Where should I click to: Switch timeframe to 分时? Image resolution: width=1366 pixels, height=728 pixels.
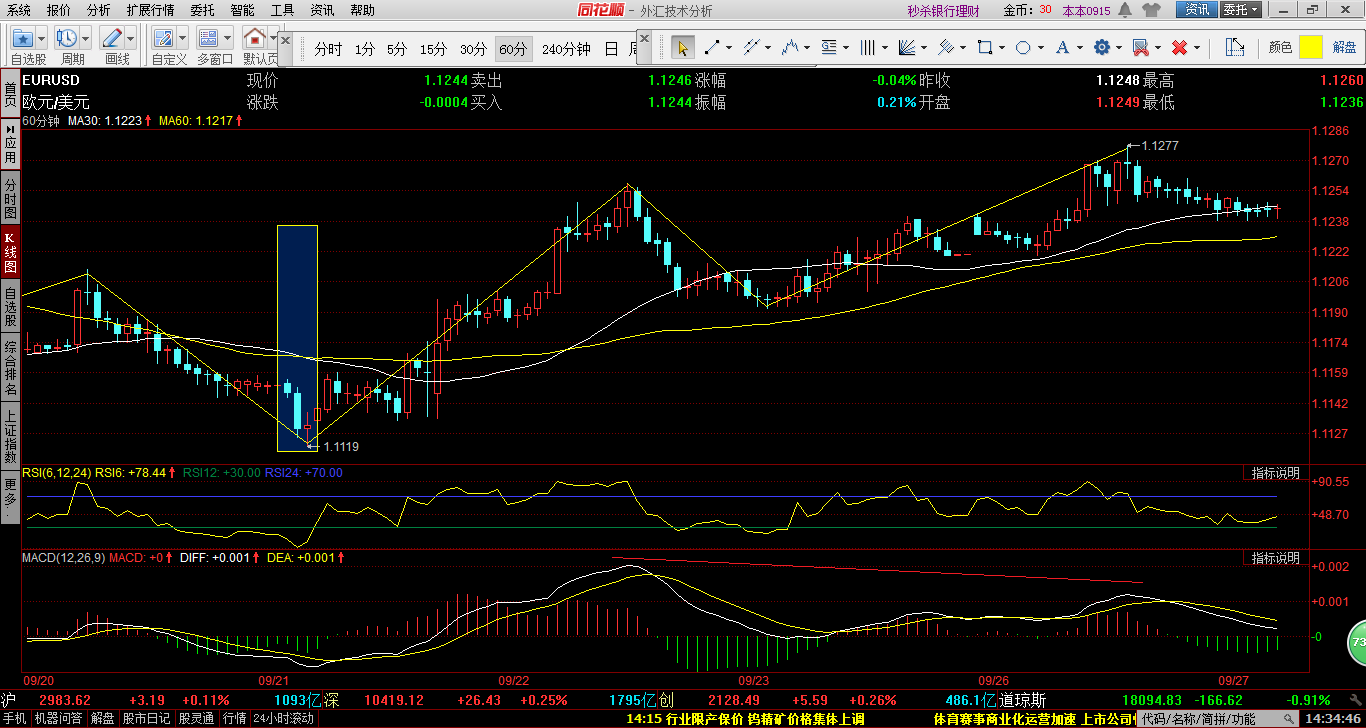pyautogui.click(x=328, y=49)
